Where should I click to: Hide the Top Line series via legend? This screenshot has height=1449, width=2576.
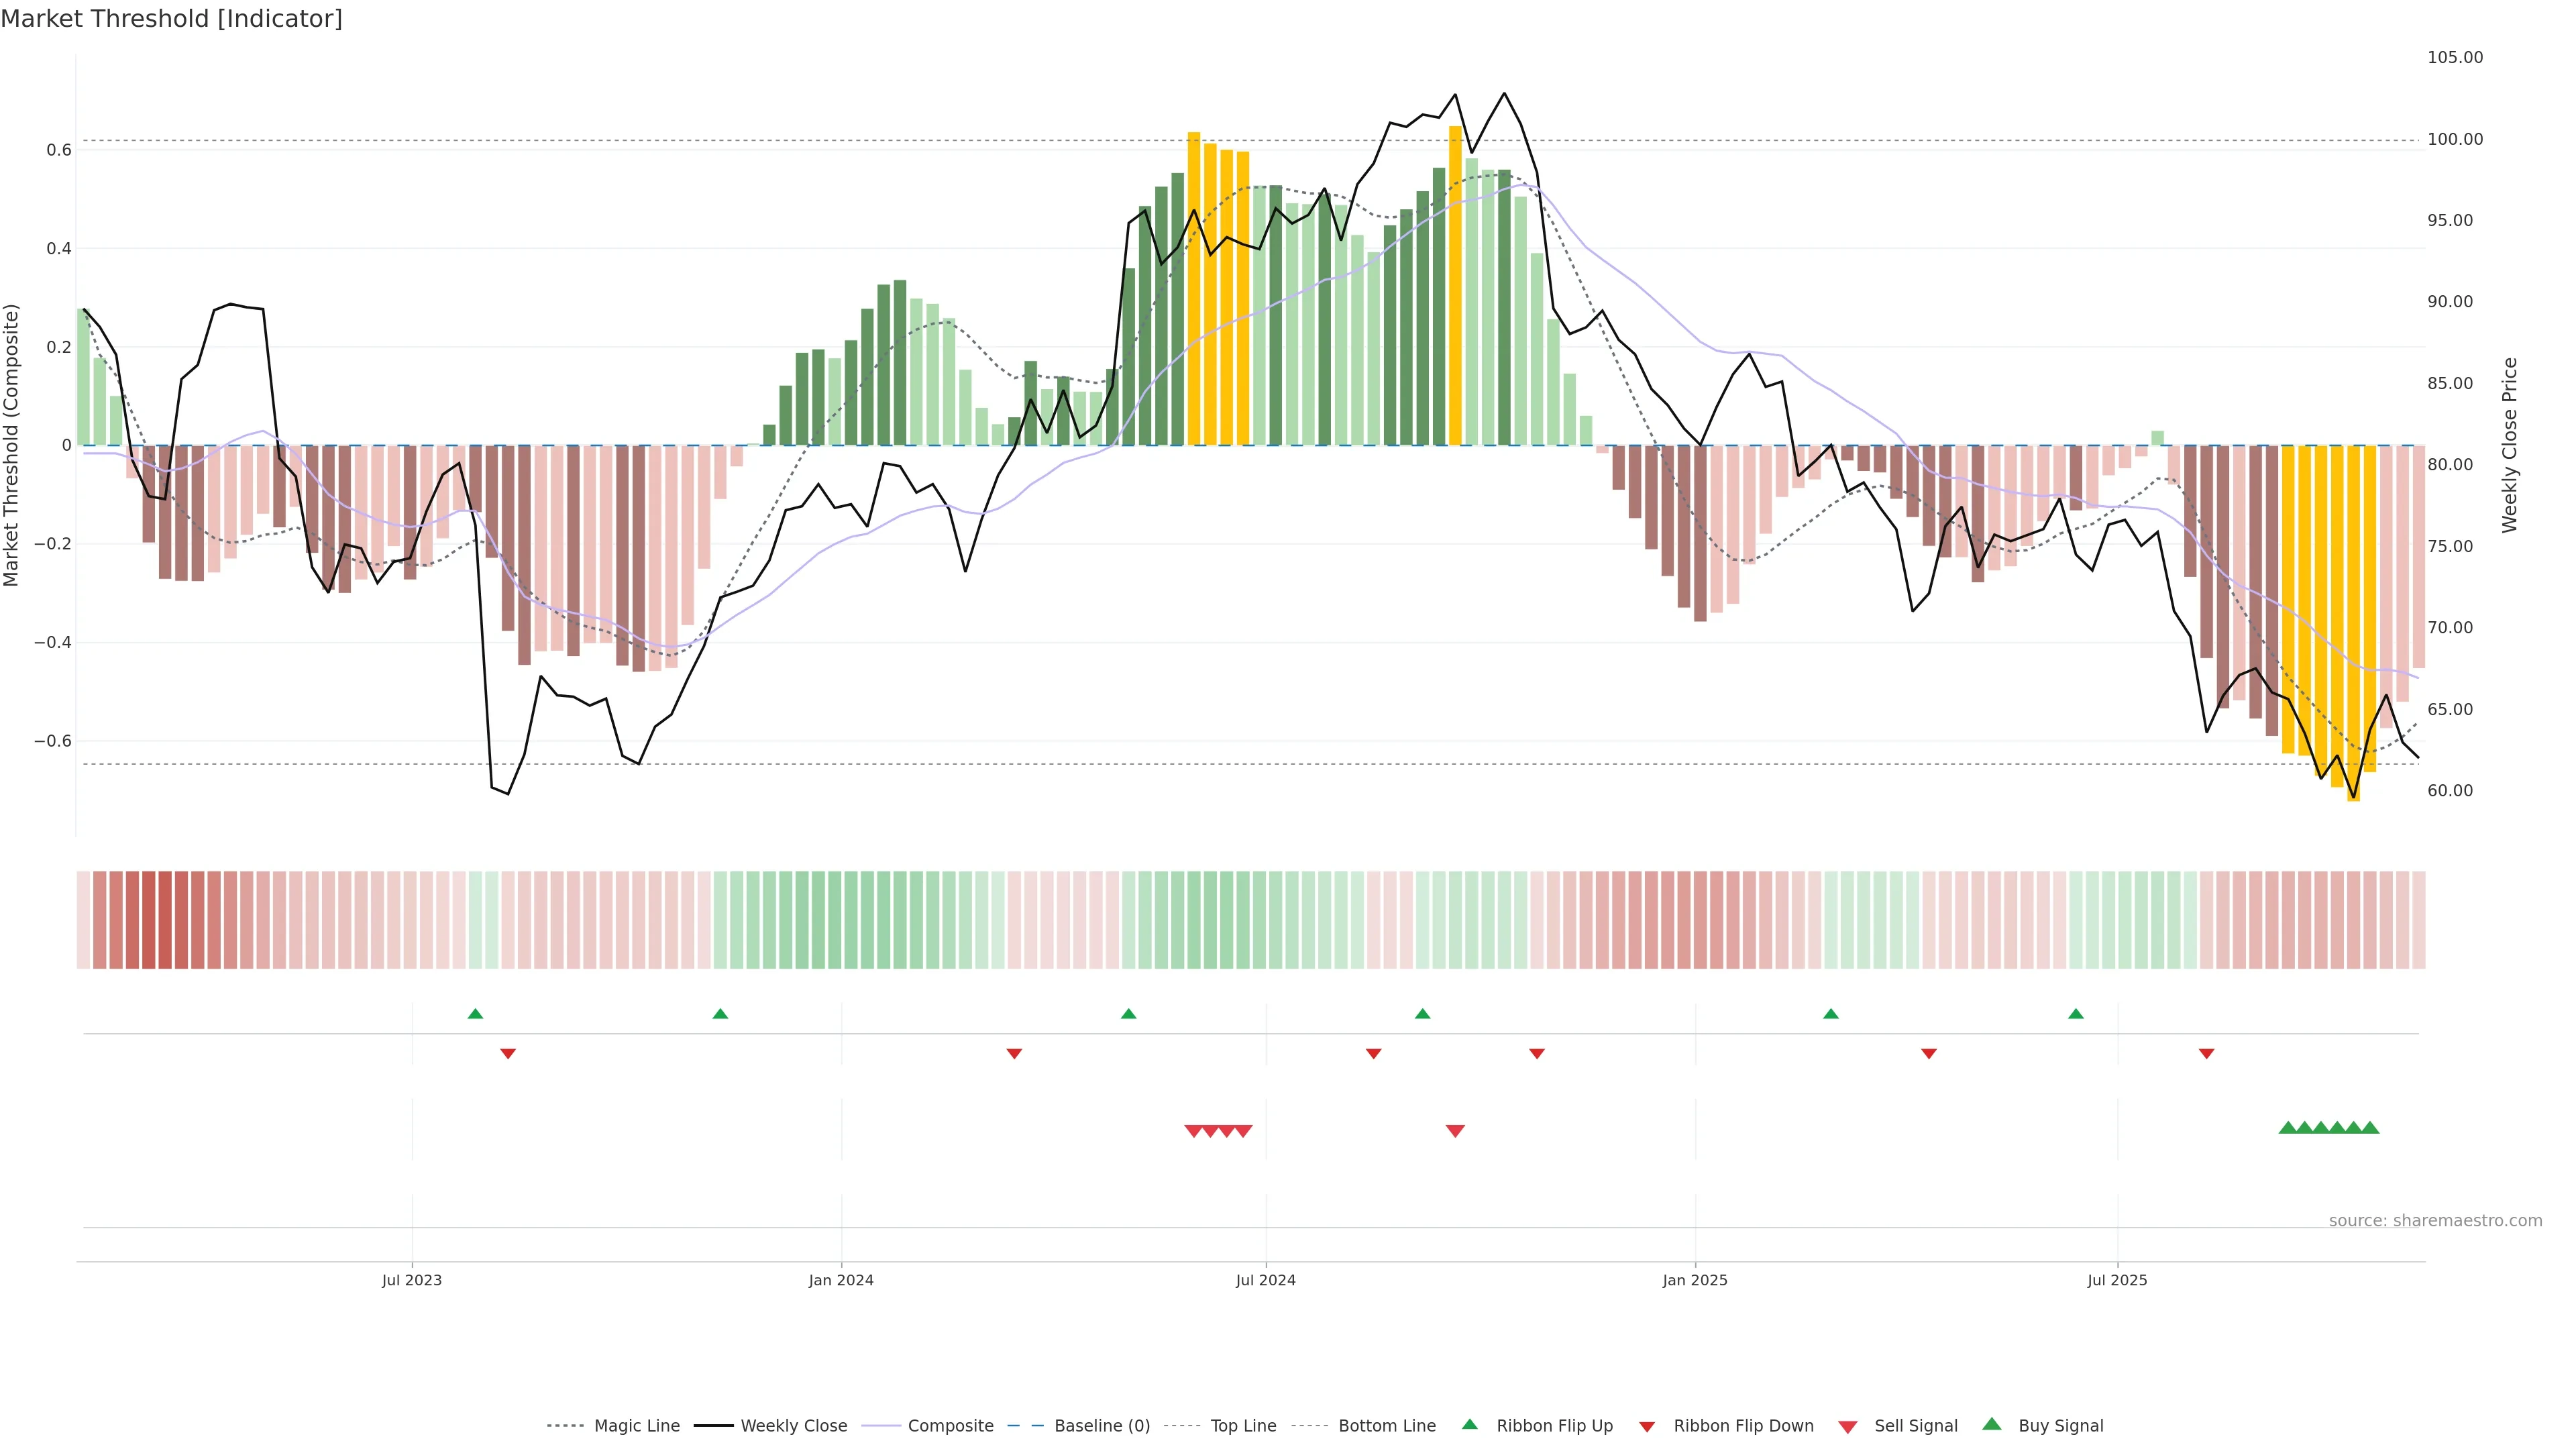(1243, 1426)
